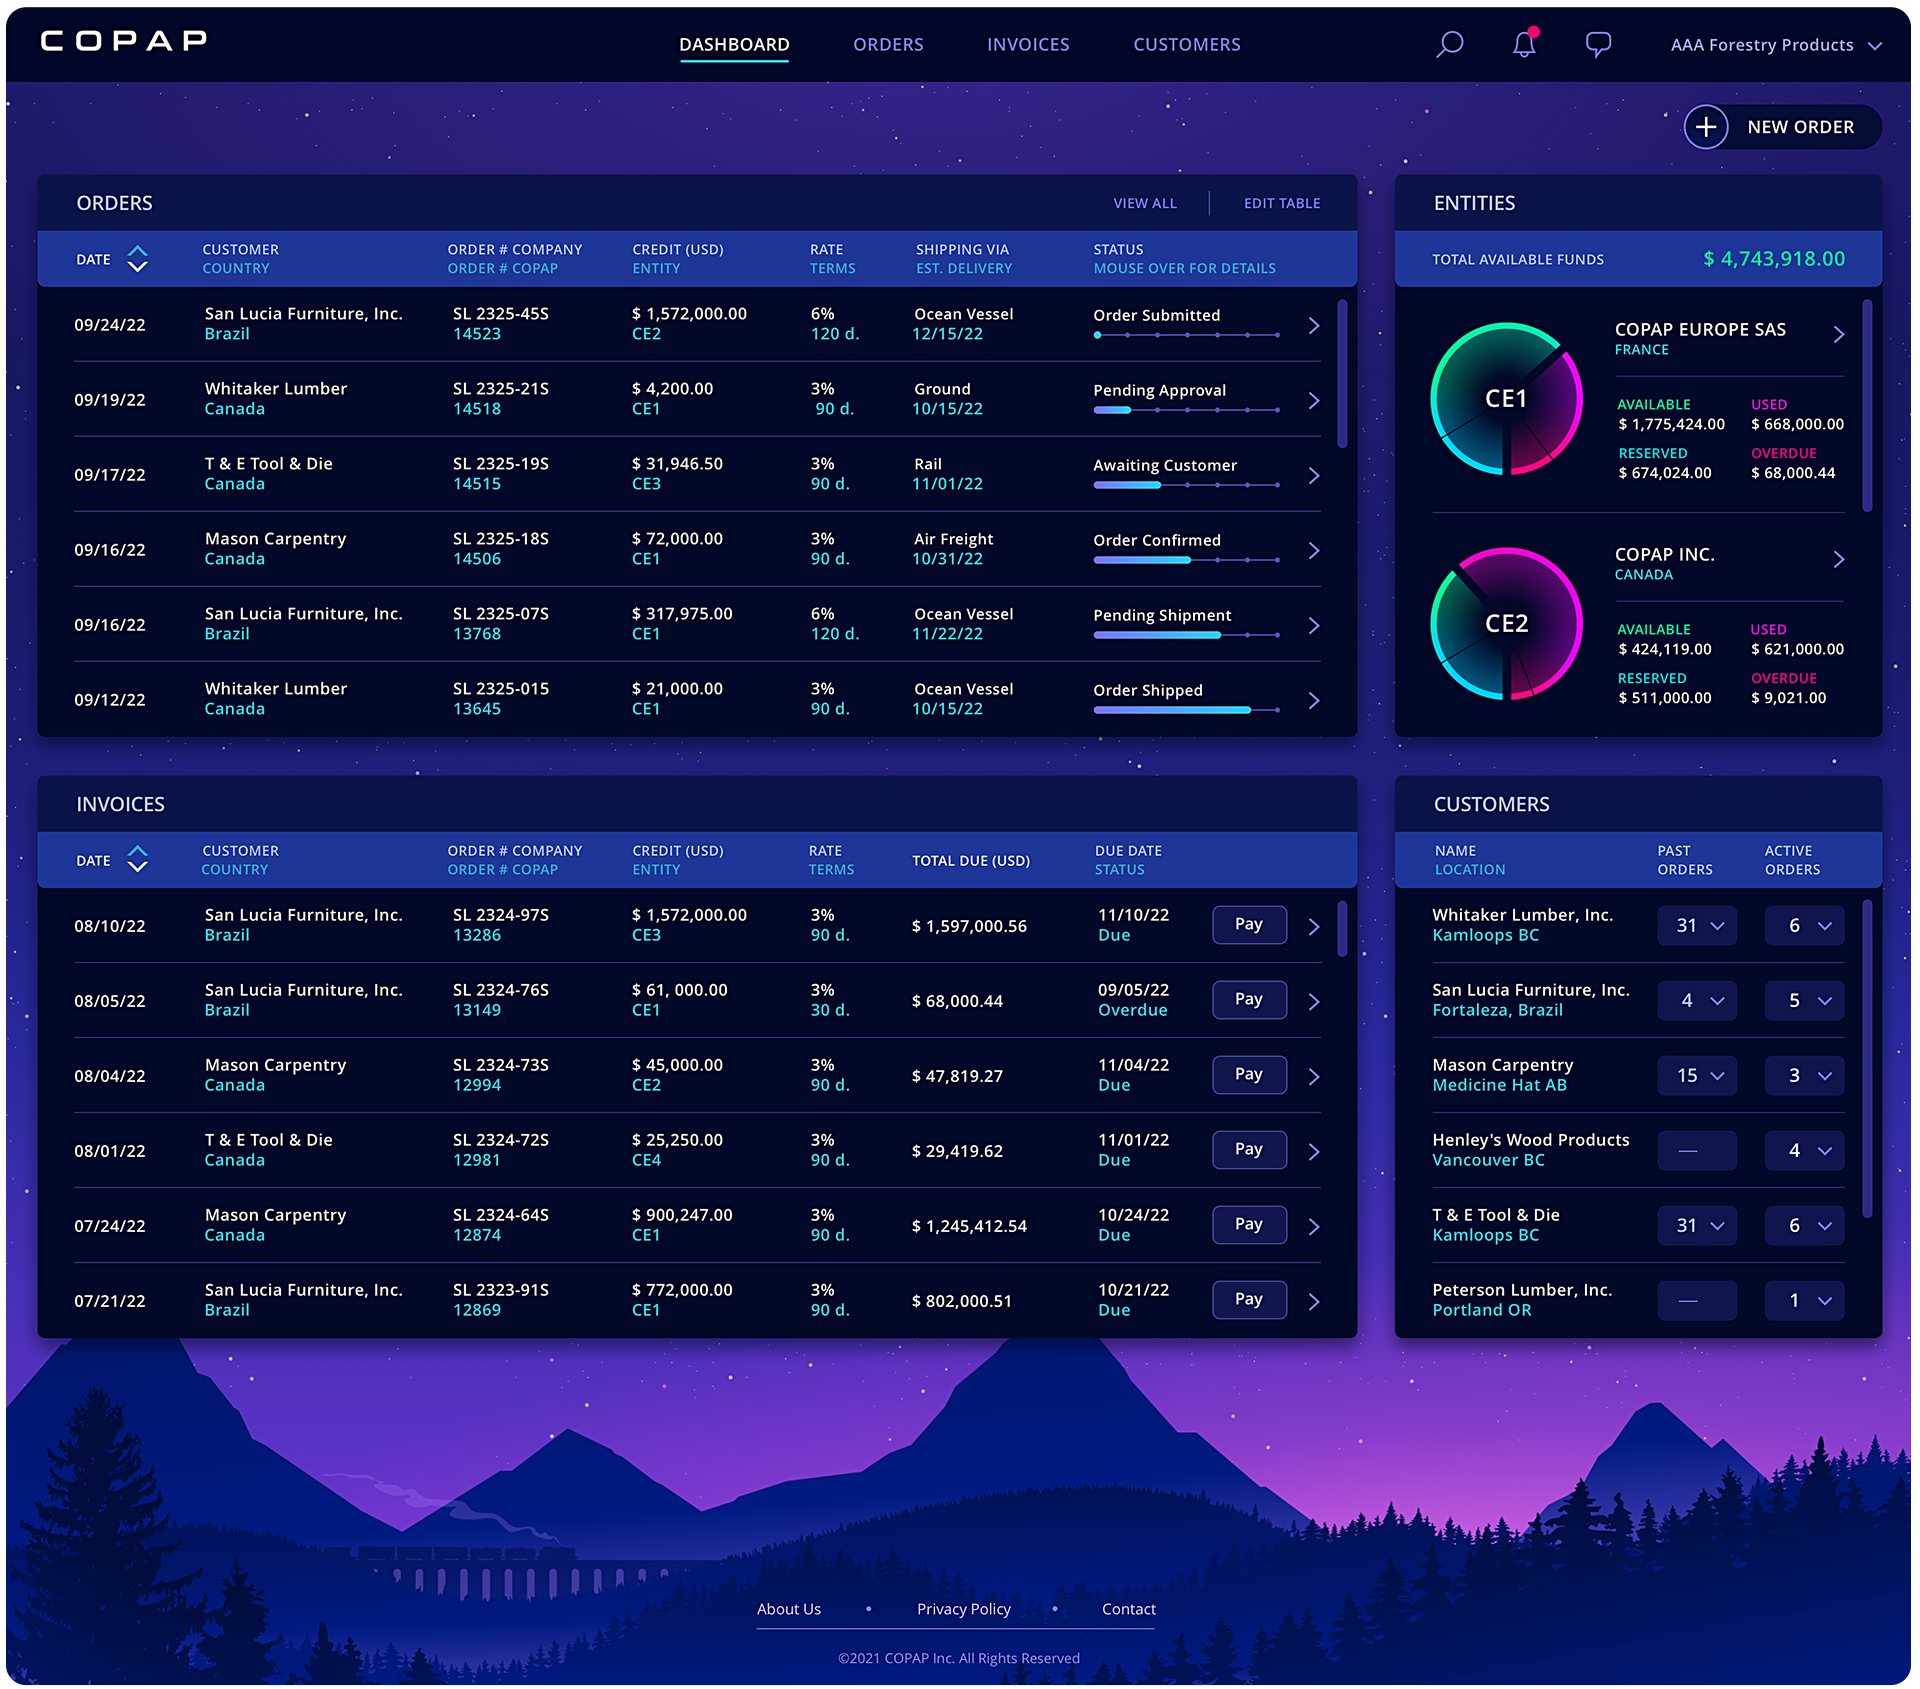This screenshot has width=1920, height=1689.
Task: Click Order Shipped progress bar
Action: (x=1186, y=710)
